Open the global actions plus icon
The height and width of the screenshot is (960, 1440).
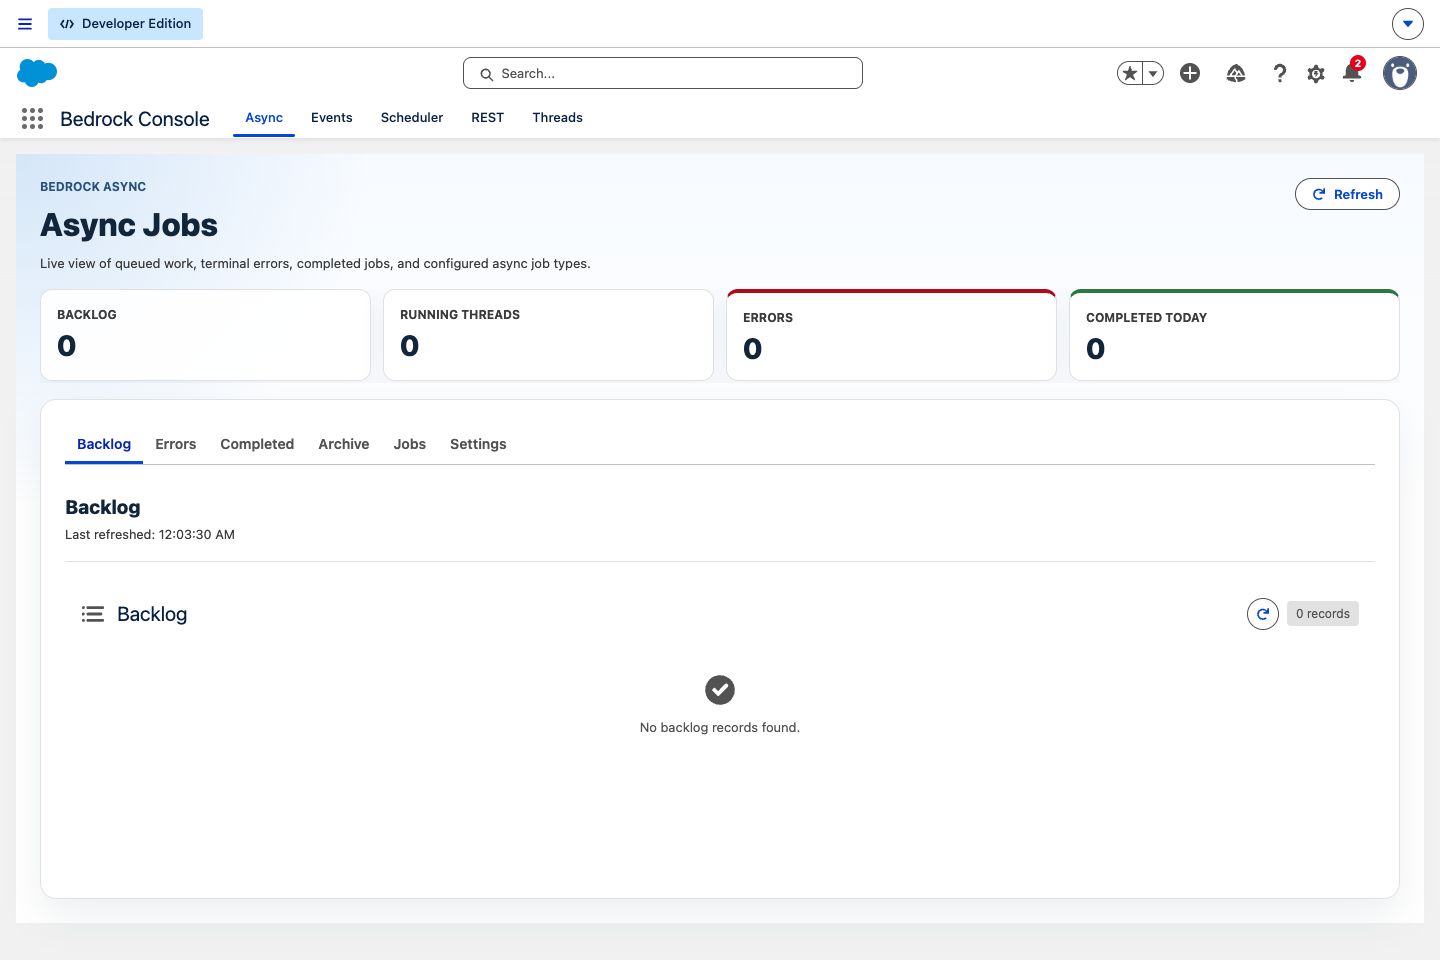[1190, 73]
